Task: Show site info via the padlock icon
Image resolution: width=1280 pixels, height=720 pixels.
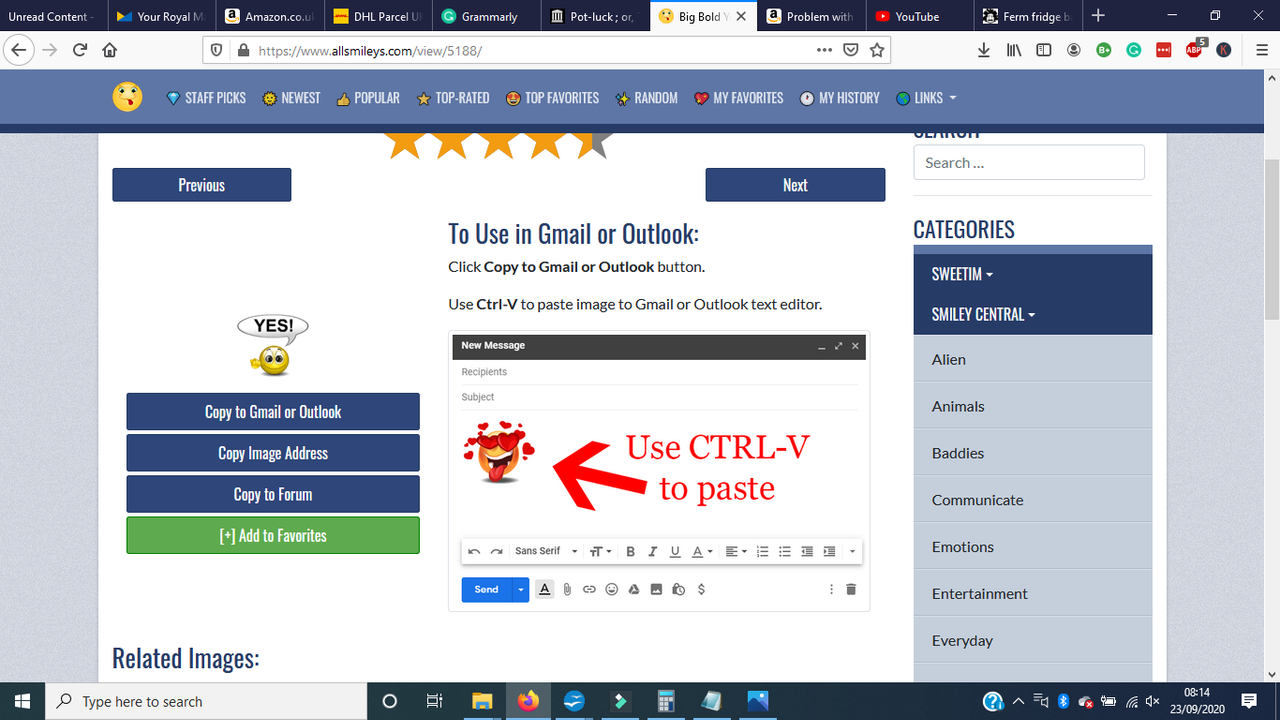Action: point(241,50)
